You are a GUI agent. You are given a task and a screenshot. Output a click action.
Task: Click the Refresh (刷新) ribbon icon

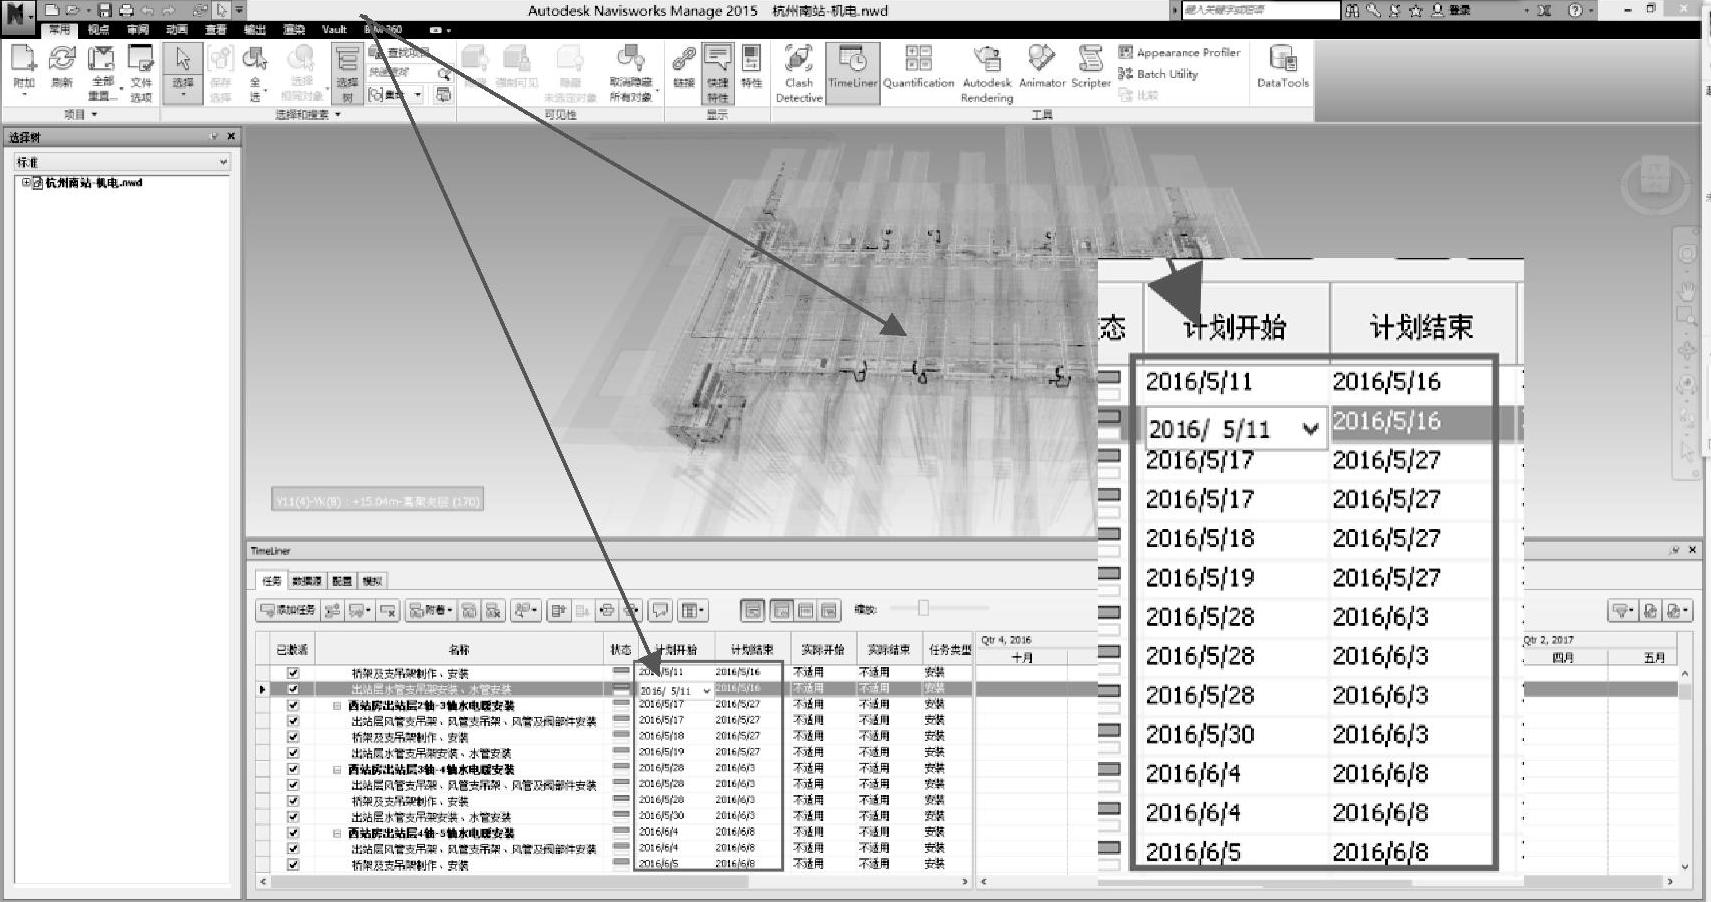(61, 67)
